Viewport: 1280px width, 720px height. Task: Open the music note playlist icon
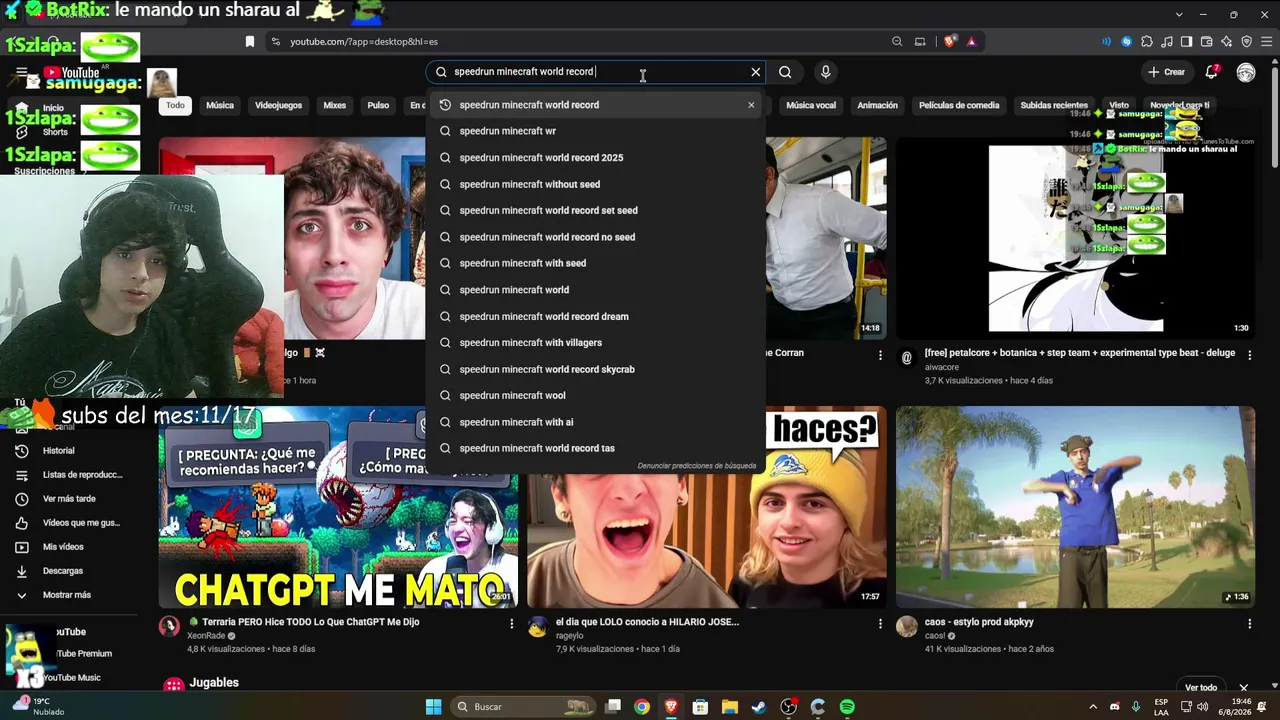pos(1167,42)
